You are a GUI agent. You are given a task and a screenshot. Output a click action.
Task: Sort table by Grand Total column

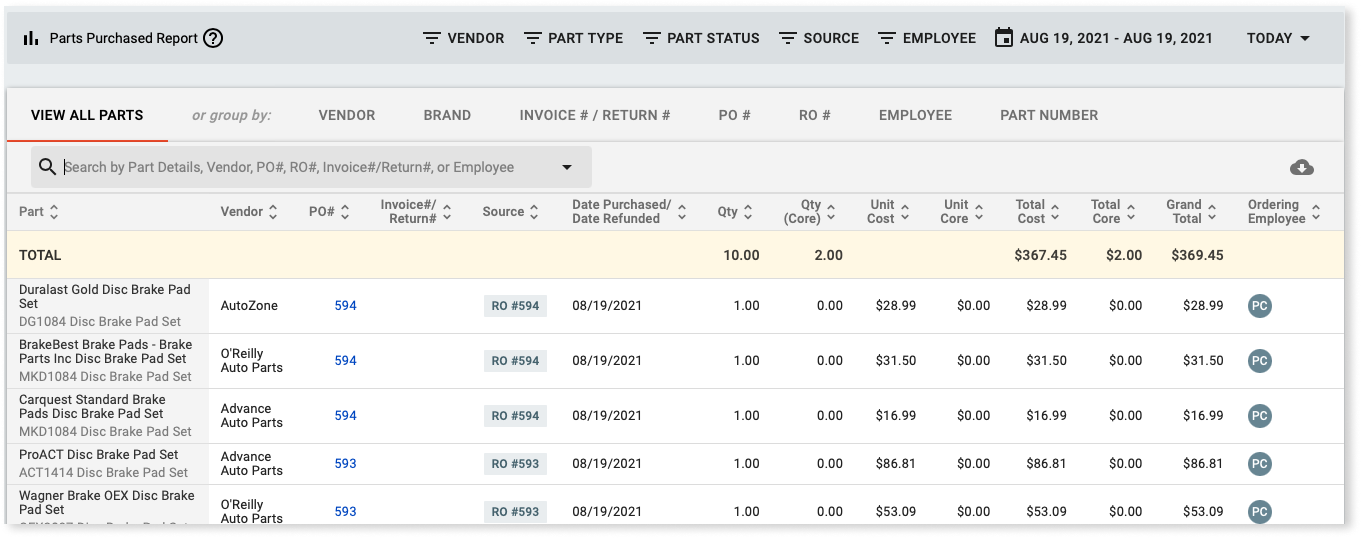1190,212
